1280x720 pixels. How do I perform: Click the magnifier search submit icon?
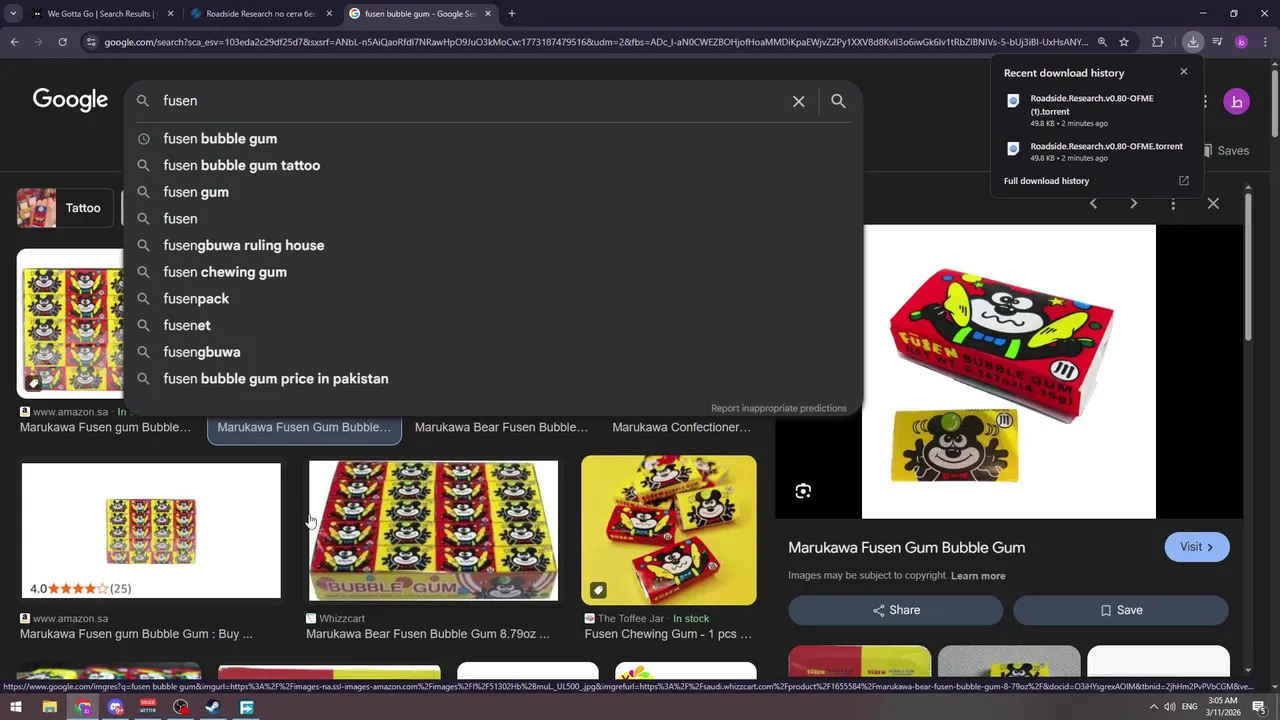tap(838, 101)
